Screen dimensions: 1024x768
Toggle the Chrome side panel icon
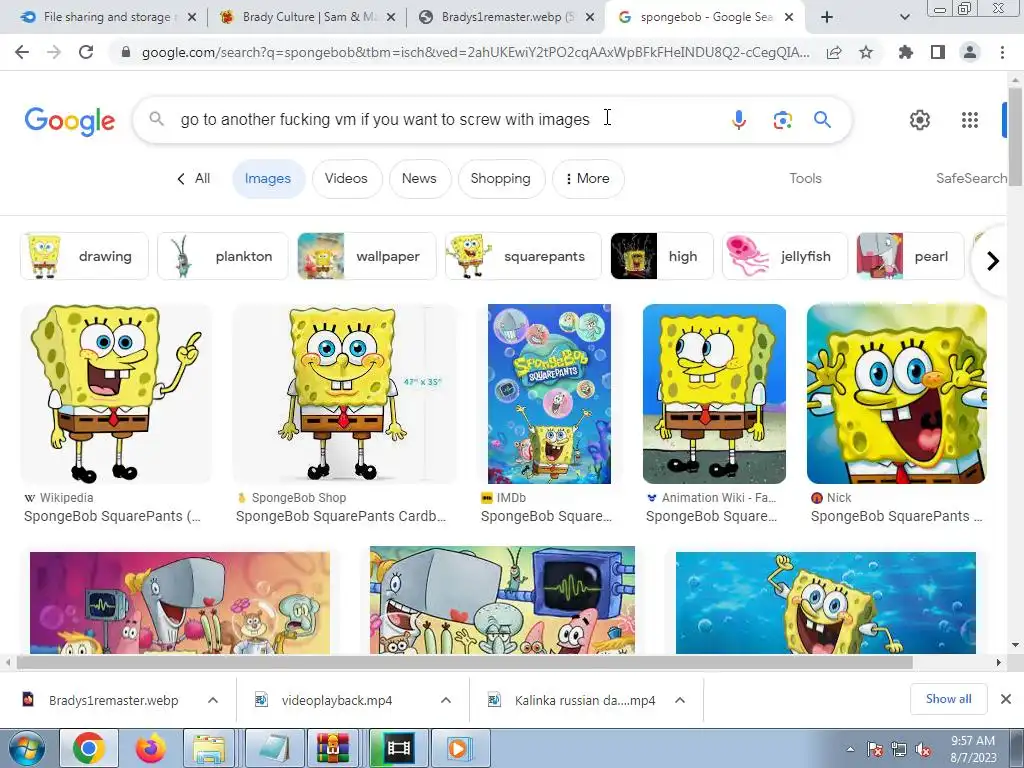tap(938, 52)
